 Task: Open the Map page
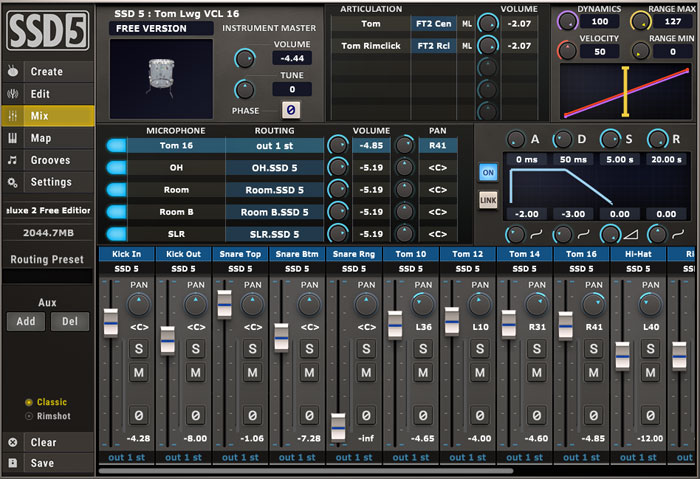click(48, 138)
